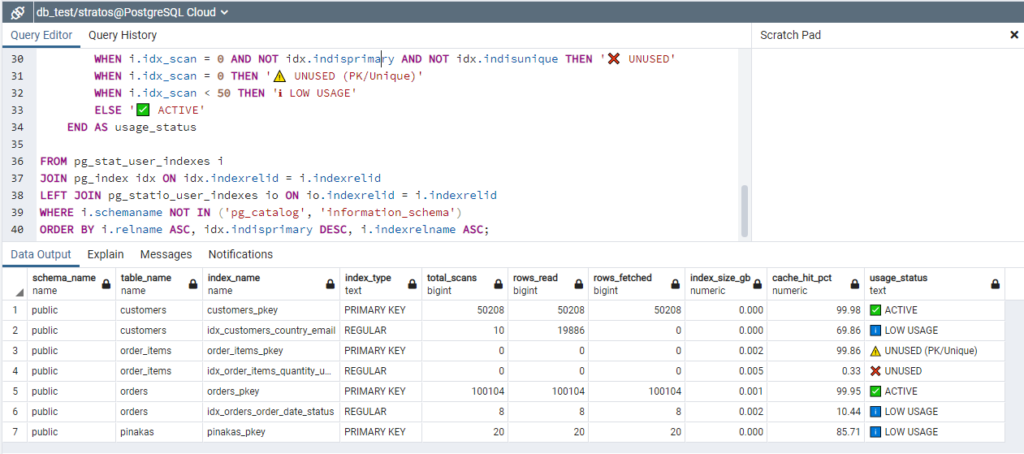Open the db_test/stratos connection dropdown
The width and height of the screenshot is (1024, 454).
tap(133, 12)
